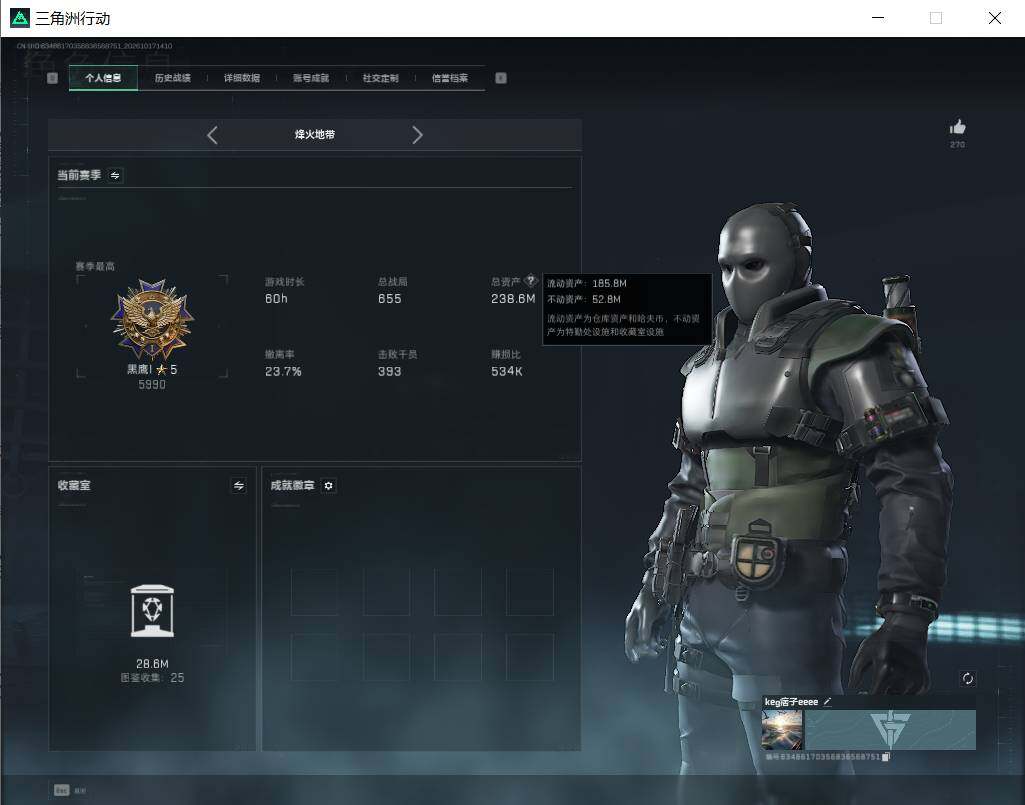Click the previous-tab key icon left of 个人信息
This screenshot has height=805, width=1025.
point(52,78)
